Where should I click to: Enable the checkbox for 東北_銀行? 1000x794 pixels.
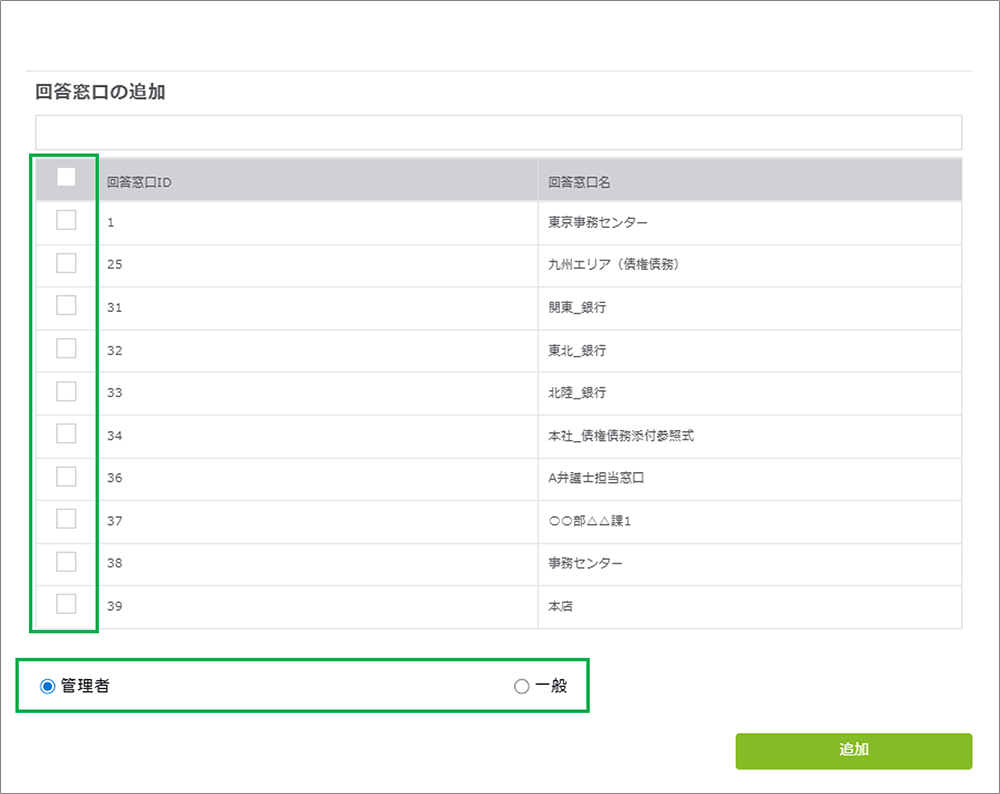pos(66,349)
